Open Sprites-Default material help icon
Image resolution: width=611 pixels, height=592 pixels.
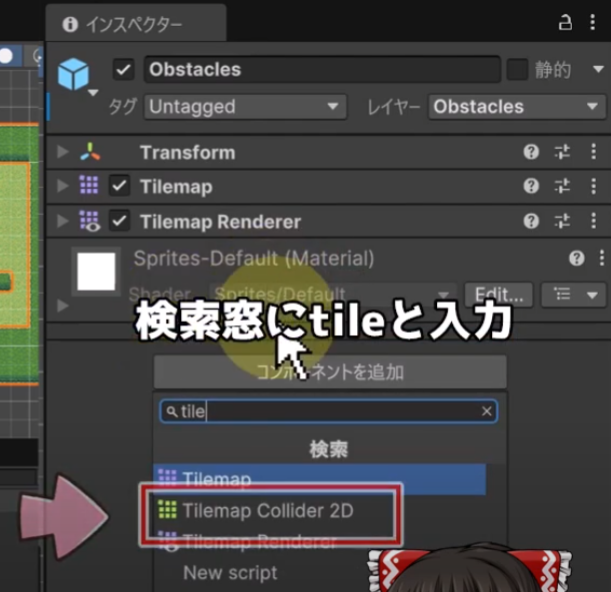(x=576, y=258)
